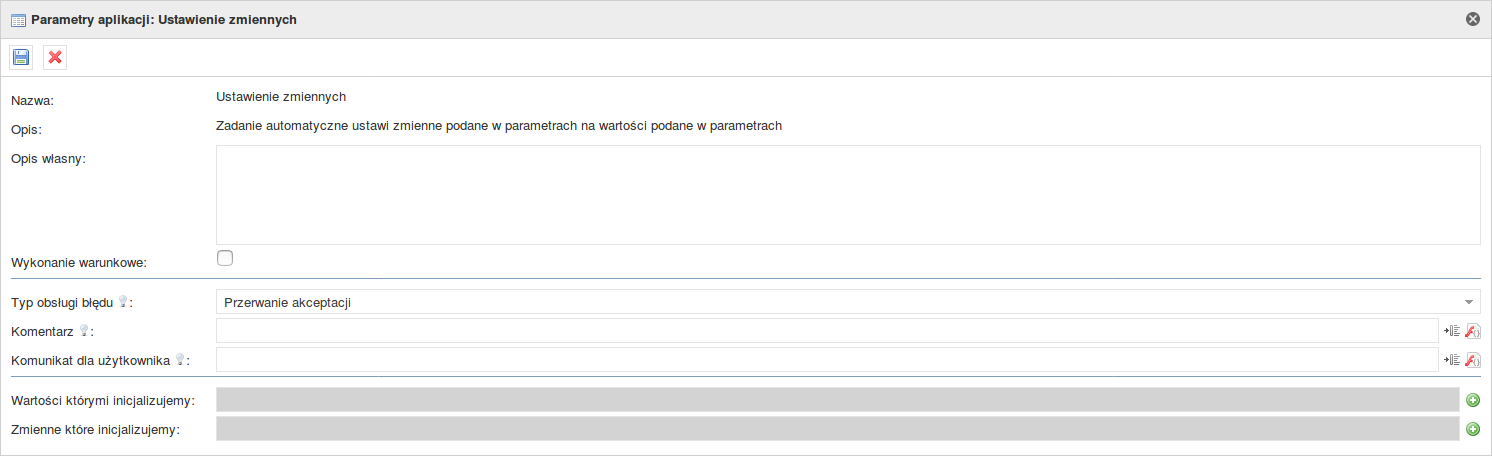The height and width of the screenshot is (456, 1492).
Task: Open function editor icon beside Komentarz field
Action: (1472, 331)
